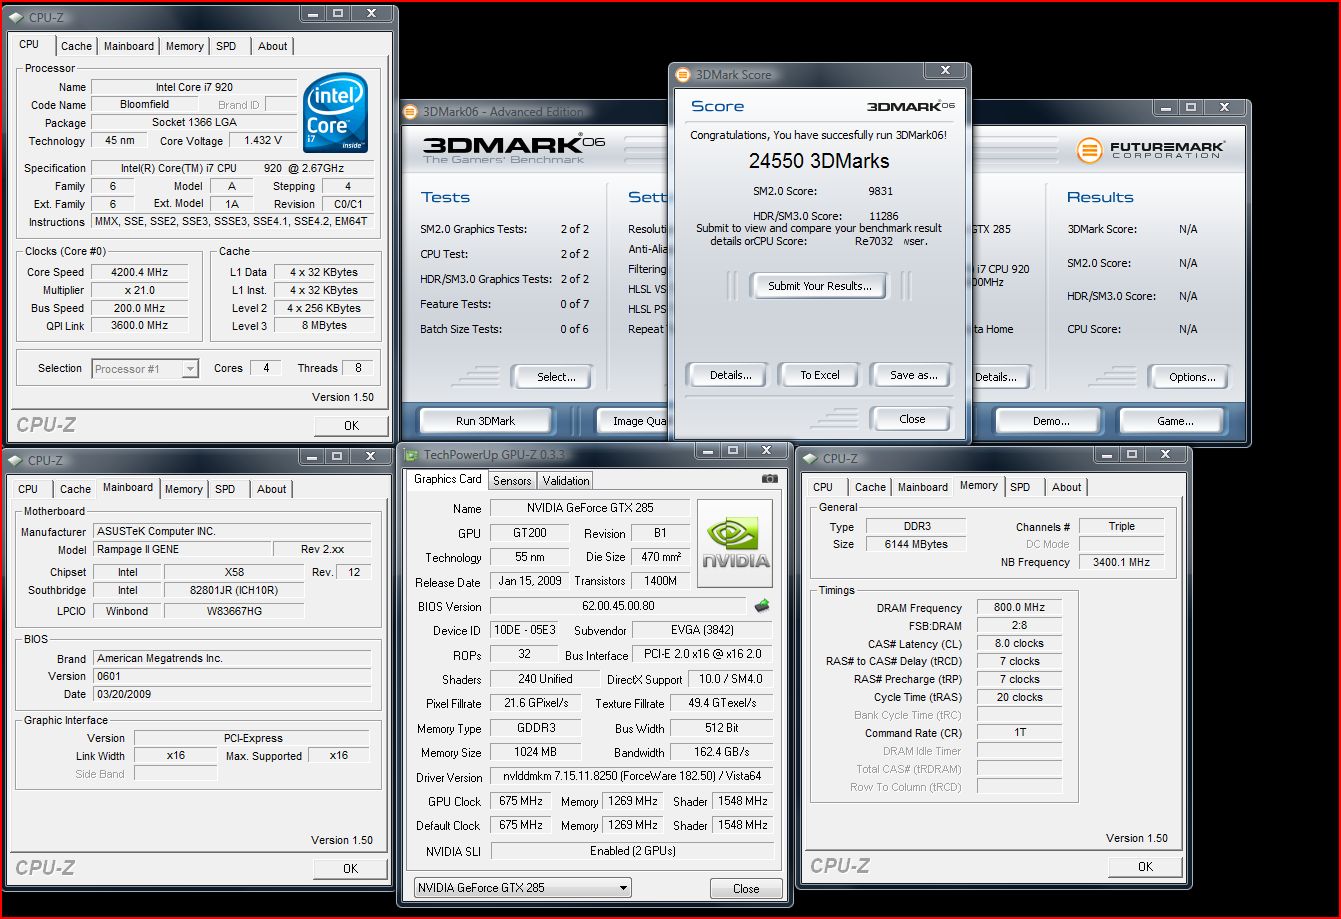The image size is (1341, 919).
Task: Click the Subvendor EVGA (3842) field
Action: (x=703, y=630)
